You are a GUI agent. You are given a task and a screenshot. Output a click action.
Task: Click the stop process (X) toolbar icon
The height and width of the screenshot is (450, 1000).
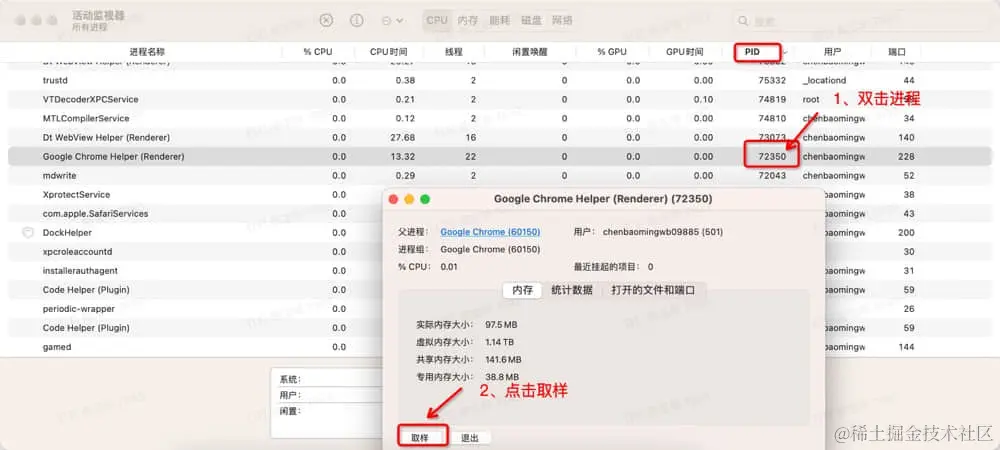tap(326, 20)
